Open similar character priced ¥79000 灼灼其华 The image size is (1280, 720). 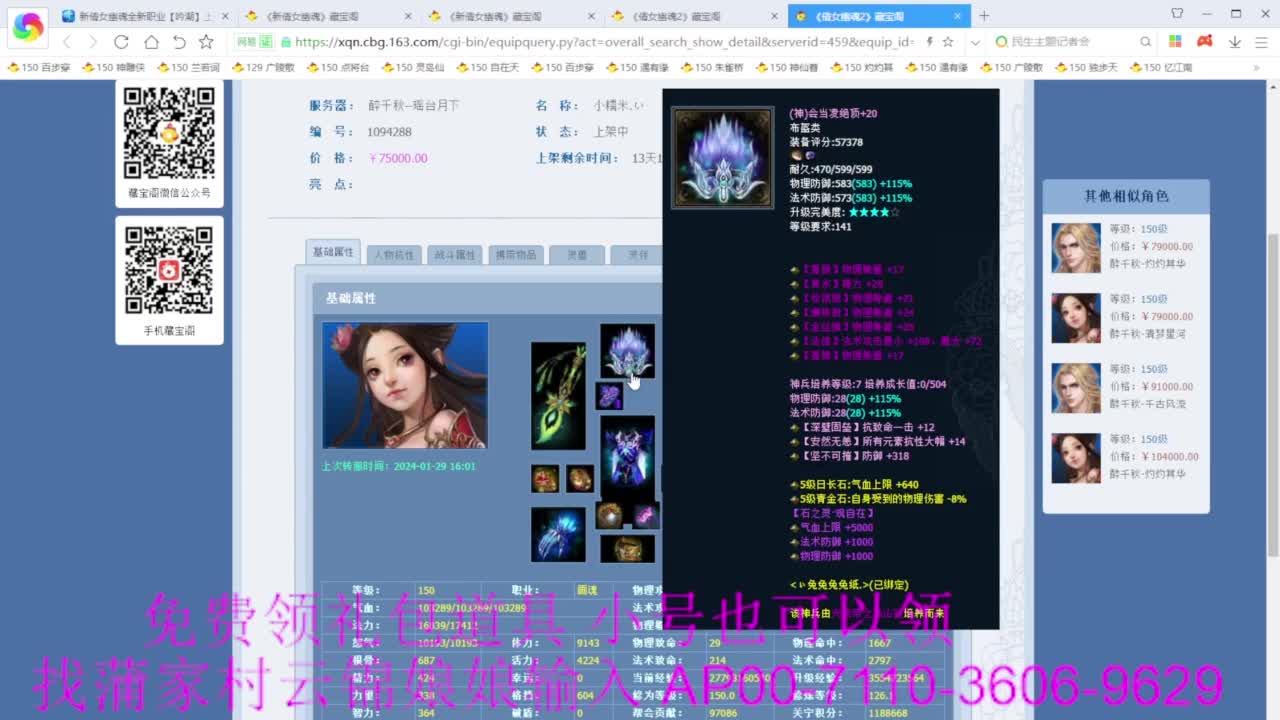(1125, 247)
